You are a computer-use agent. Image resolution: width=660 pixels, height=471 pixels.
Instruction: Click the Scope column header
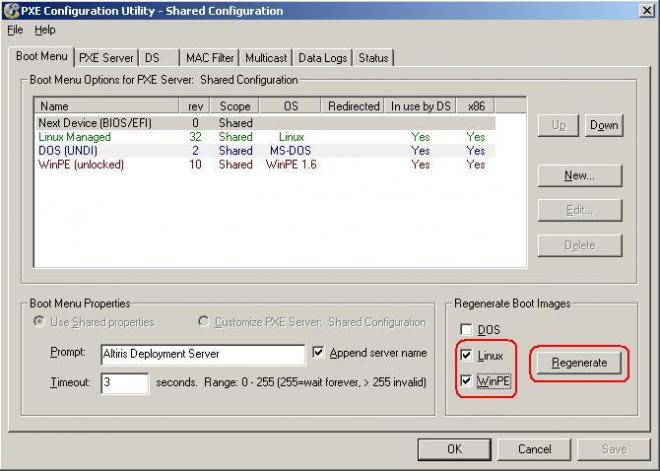(235, 106)
